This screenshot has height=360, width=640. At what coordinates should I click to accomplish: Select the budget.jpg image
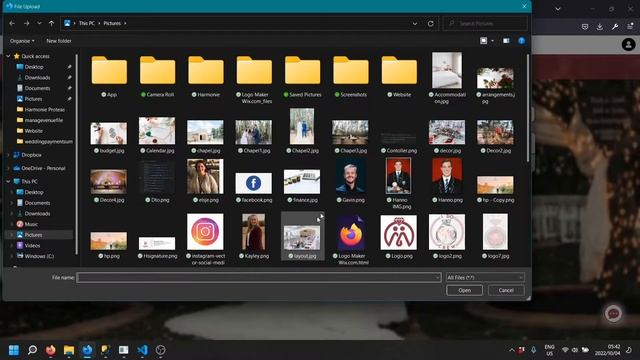pos(109,133)
